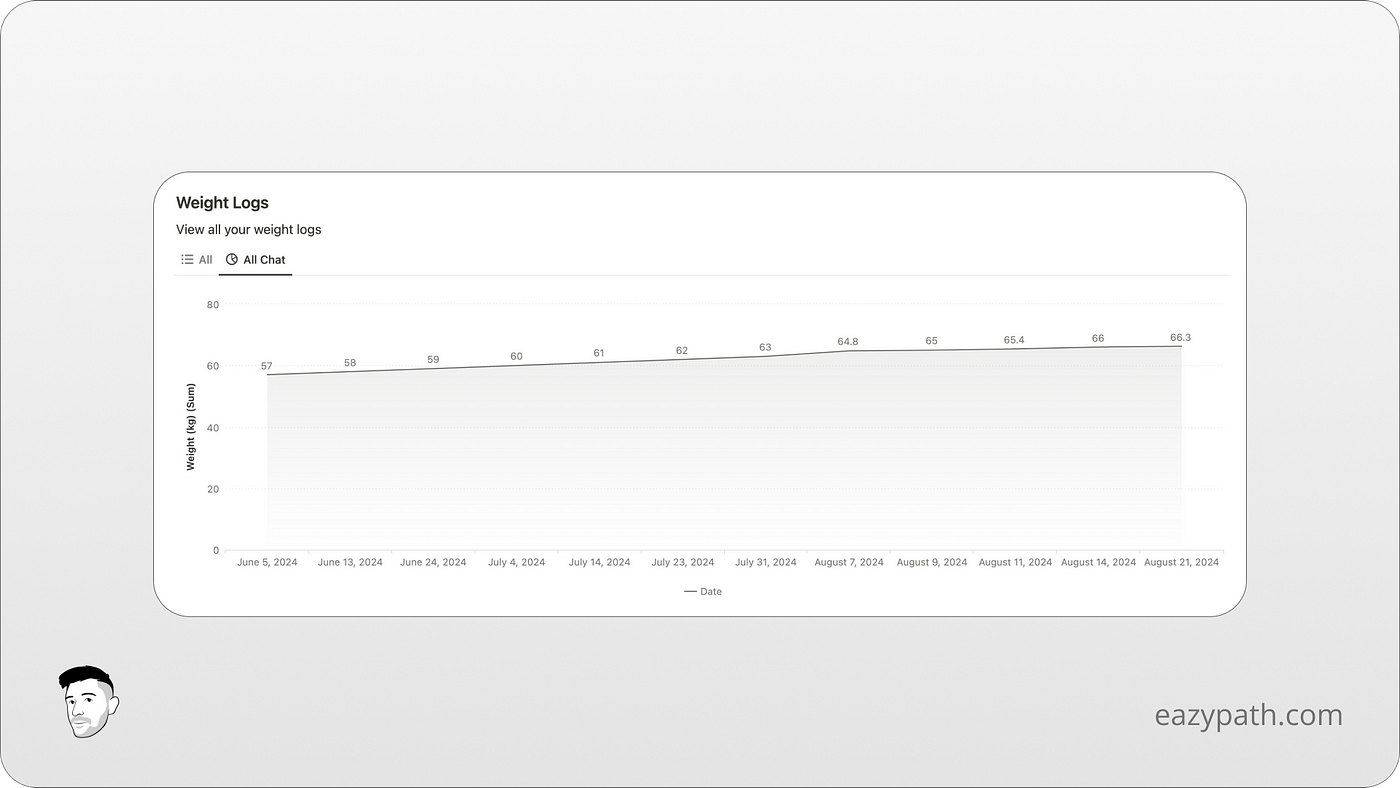This screenshot has width=1400, height=788.
Task: Switch to the All Chat tab
Action: pos(255,259)
